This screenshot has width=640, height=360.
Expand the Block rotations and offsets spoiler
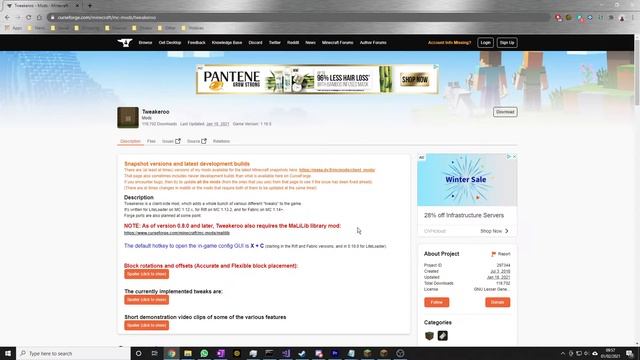tap(147, 274)
